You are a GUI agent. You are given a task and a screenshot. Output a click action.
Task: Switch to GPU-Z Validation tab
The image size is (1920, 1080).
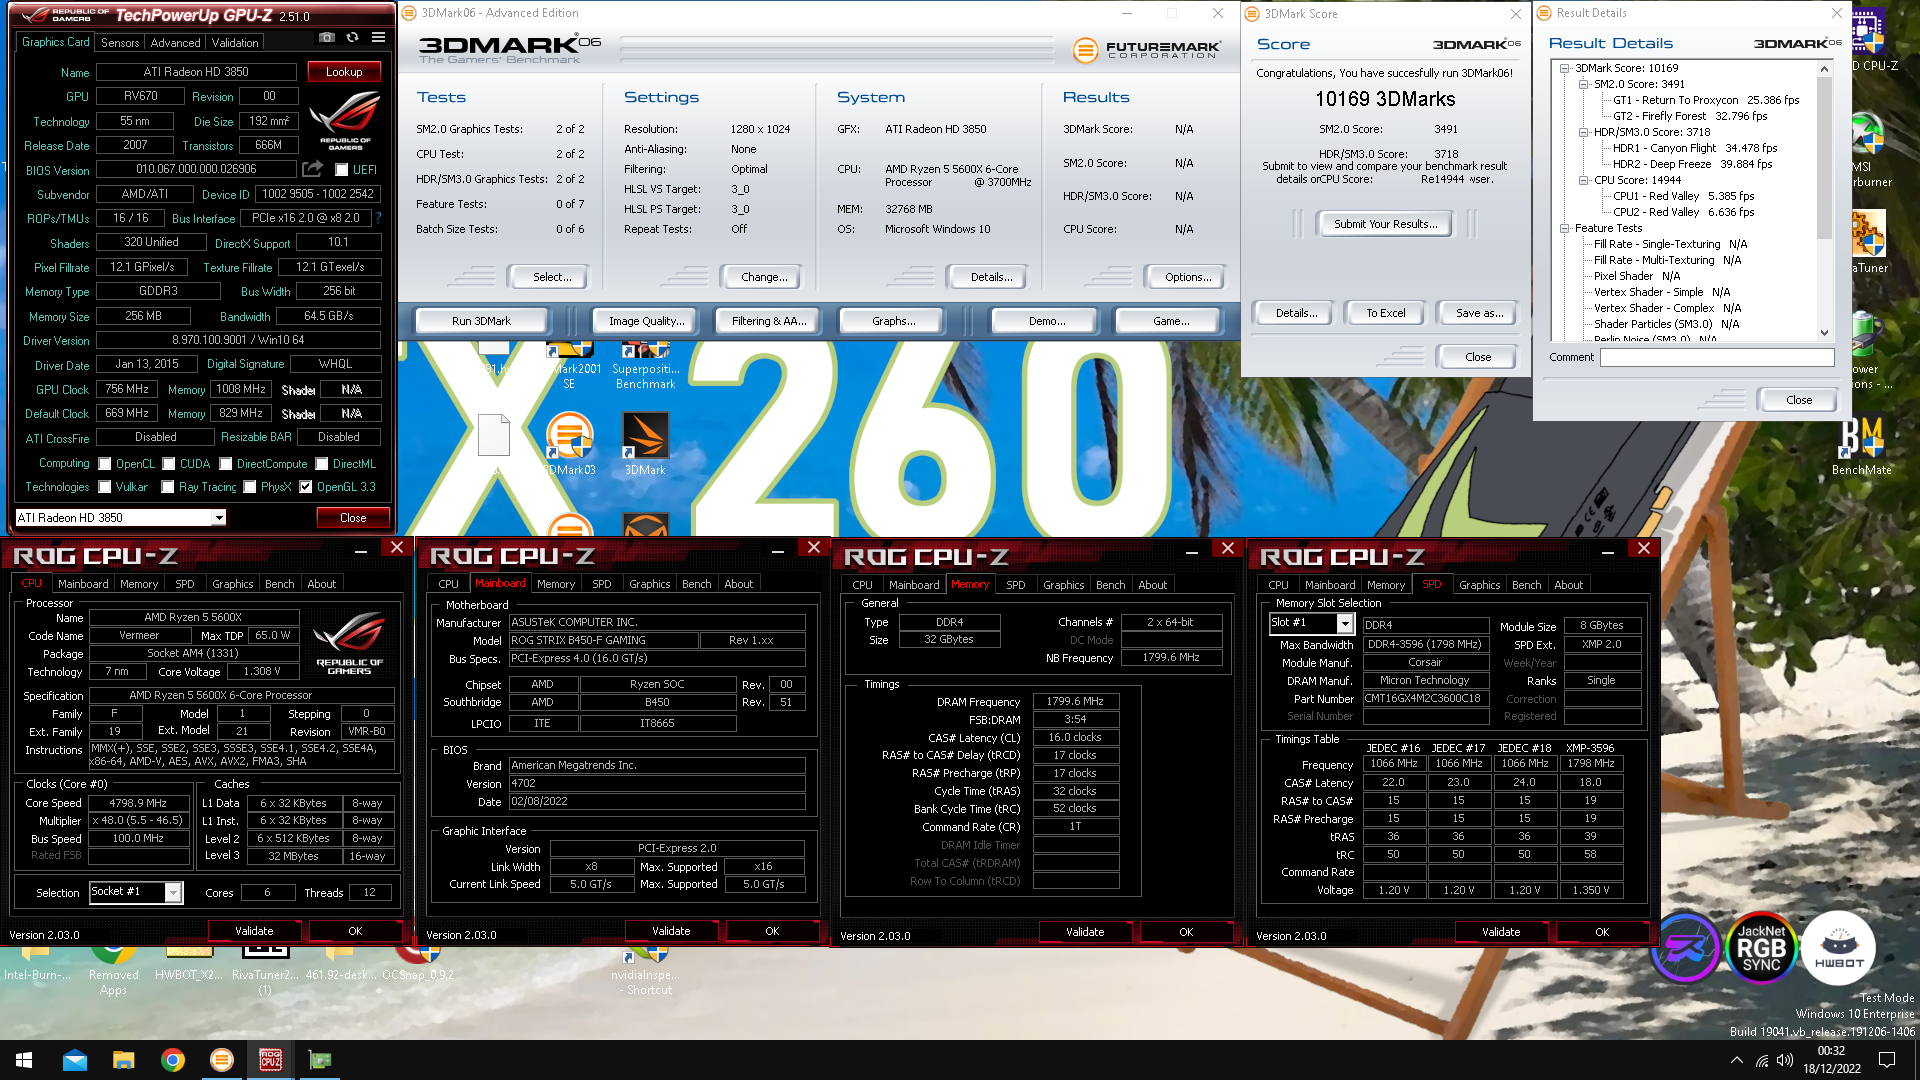pos(235,43)
